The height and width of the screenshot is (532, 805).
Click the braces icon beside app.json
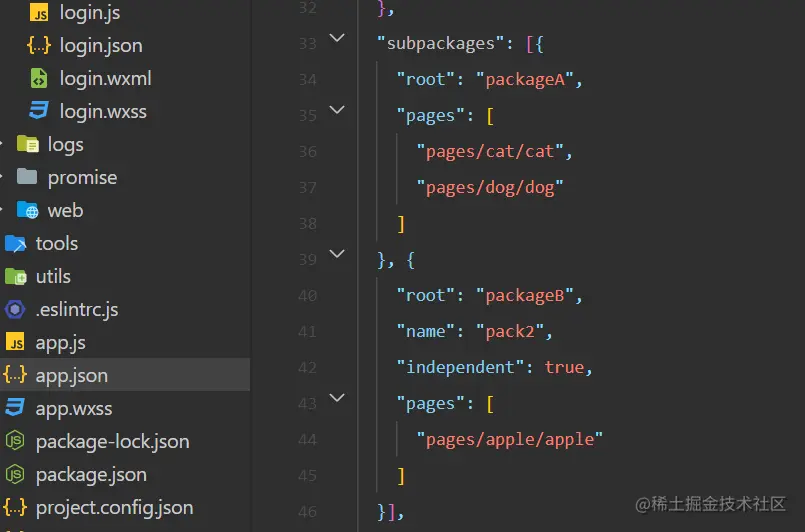click(x=15, y=375)
